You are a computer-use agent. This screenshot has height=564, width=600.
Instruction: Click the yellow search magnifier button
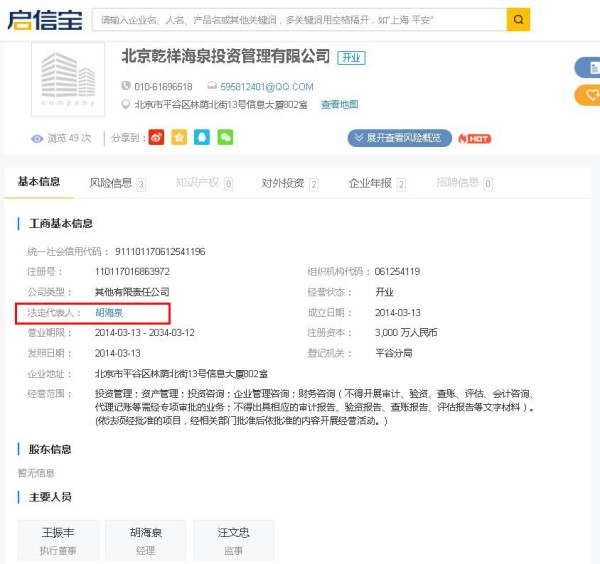518,20
